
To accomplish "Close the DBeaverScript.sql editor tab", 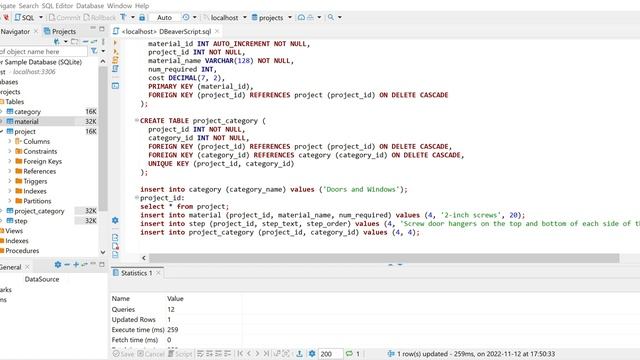I will tap(217, 31).
